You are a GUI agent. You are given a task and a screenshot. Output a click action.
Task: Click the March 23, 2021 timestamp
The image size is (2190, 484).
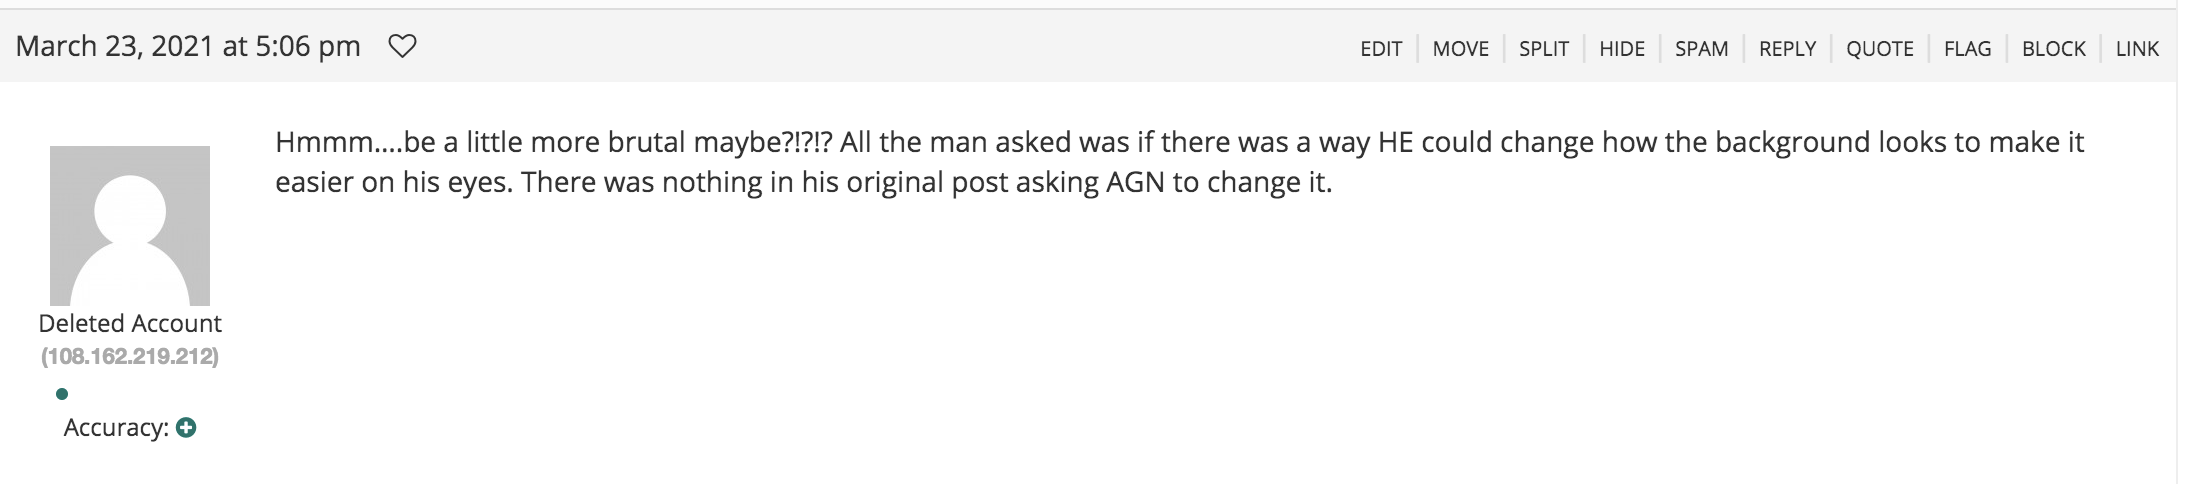(x=188, y=46)
